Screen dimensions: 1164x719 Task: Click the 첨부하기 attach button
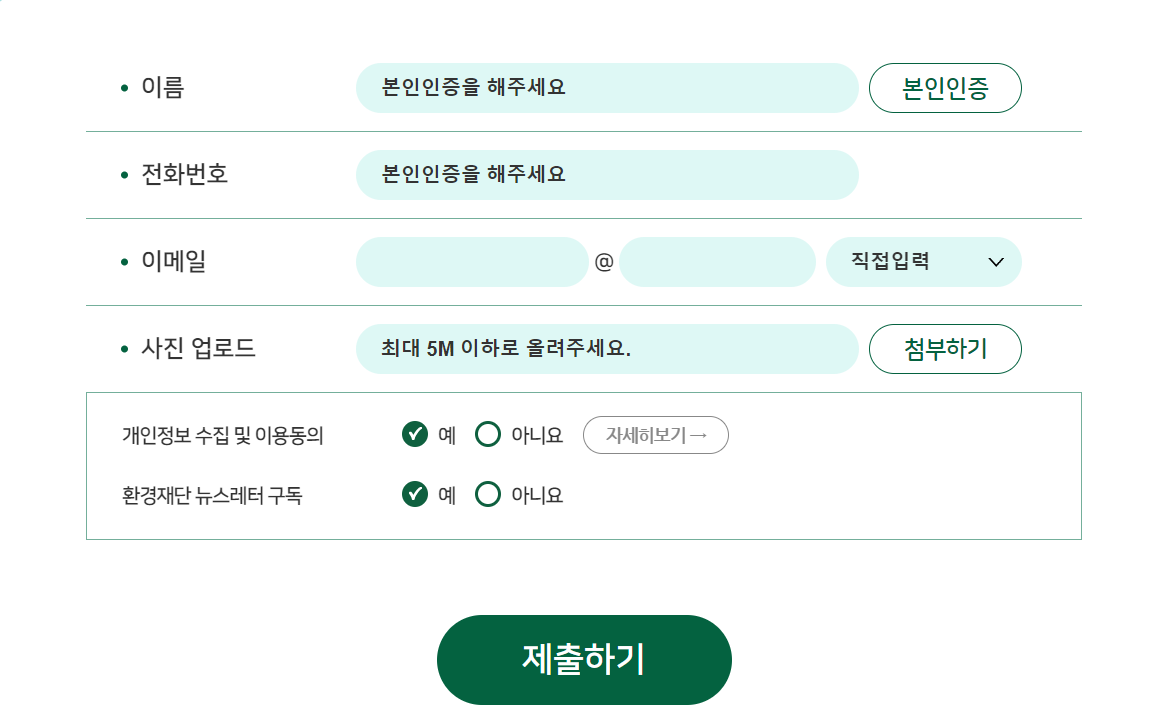coord(944,348)
